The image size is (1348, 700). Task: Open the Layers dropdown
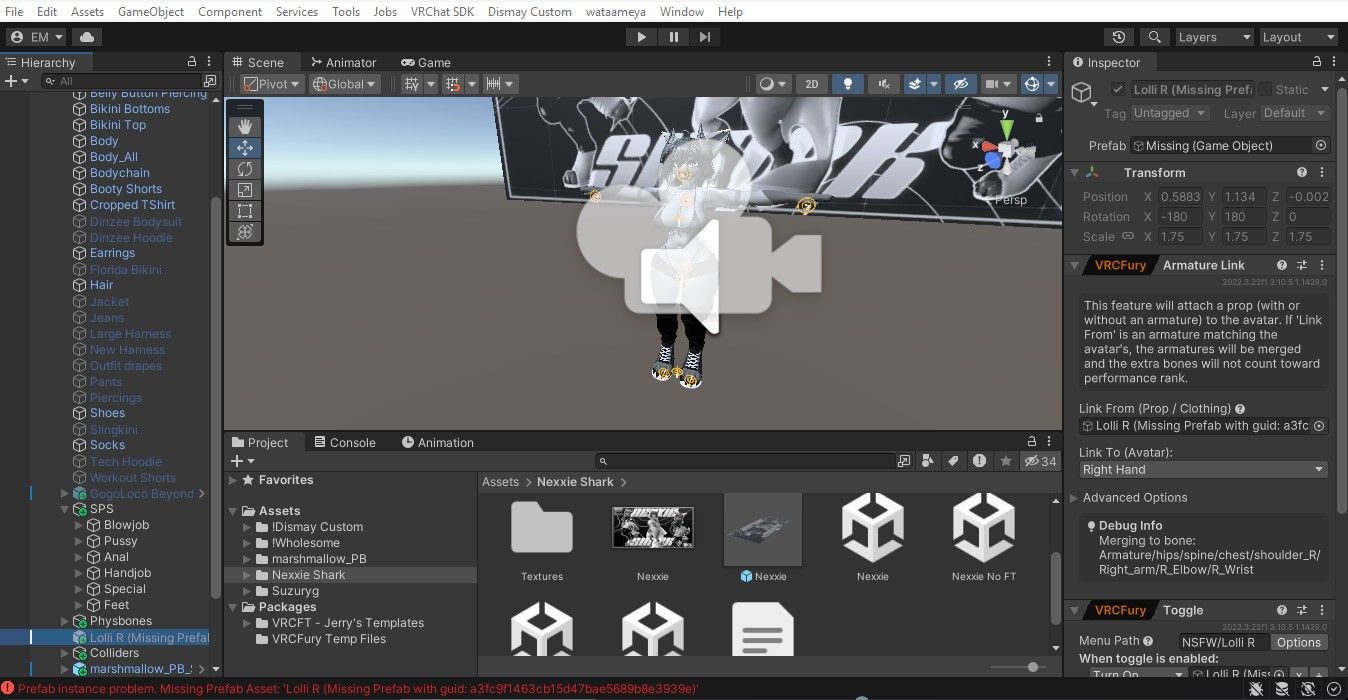coord(1213,37)
